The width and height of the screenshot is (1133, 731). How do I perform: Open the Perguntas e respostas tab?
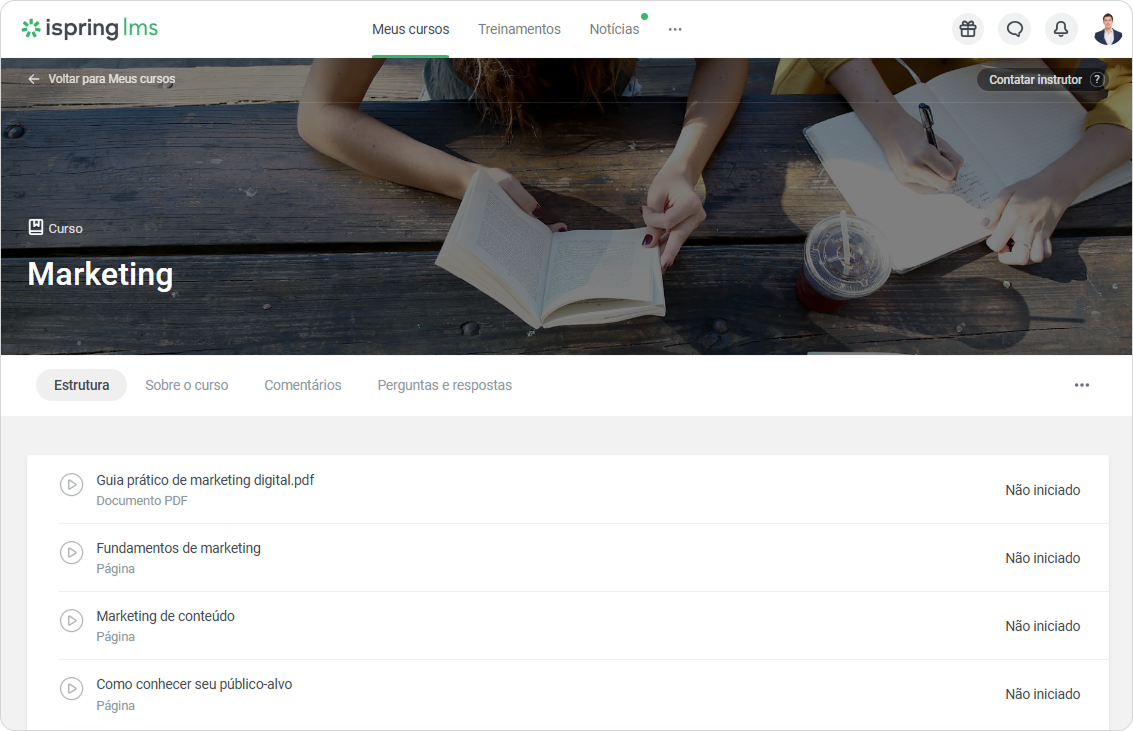444,385
